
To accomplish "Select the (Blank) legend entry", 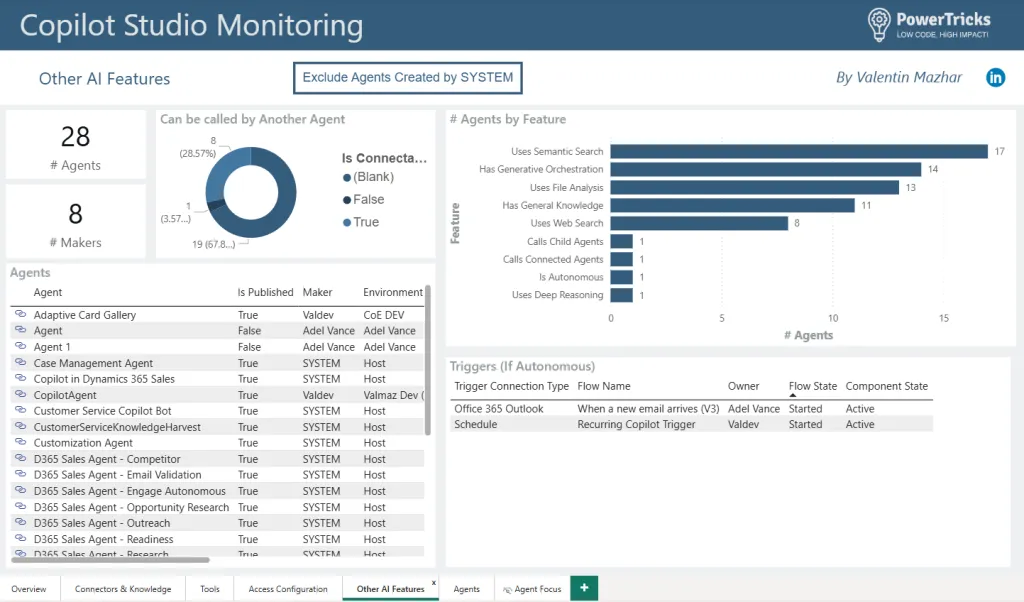I will click(368, 177).
